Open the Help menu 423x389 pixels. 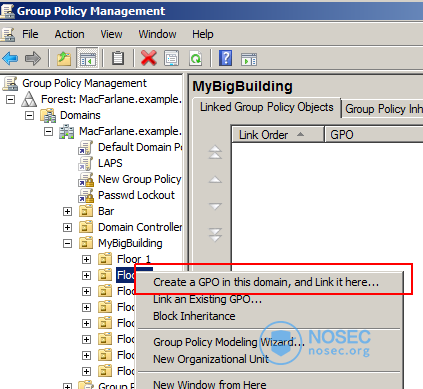click(203, 34)
